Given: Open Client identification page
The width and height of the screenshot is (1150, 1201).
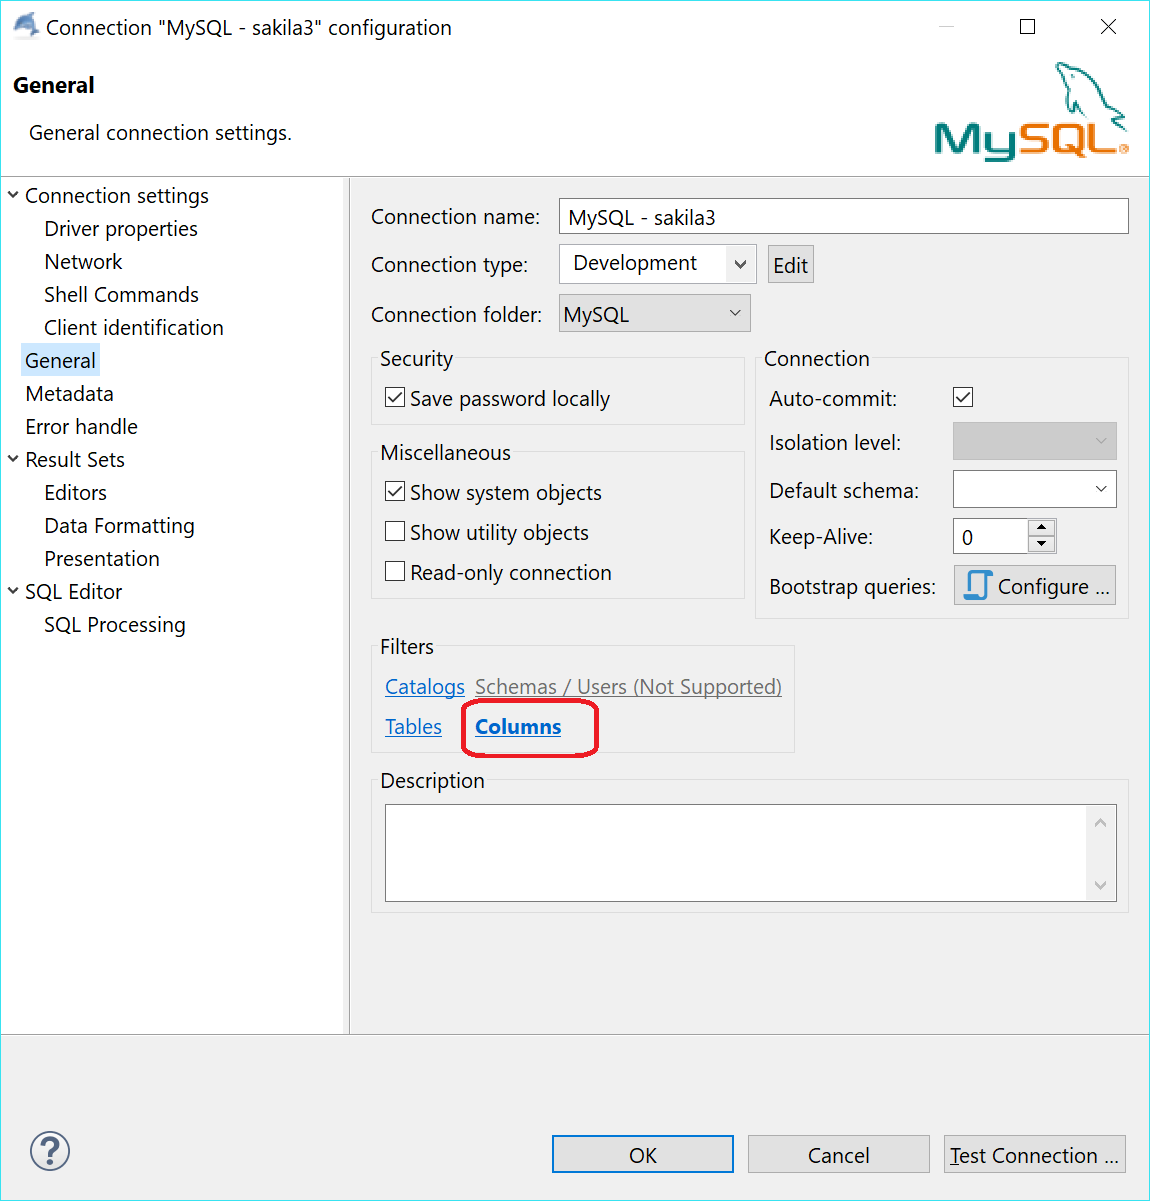Looking at the screenshot, I should coord(134,328).
